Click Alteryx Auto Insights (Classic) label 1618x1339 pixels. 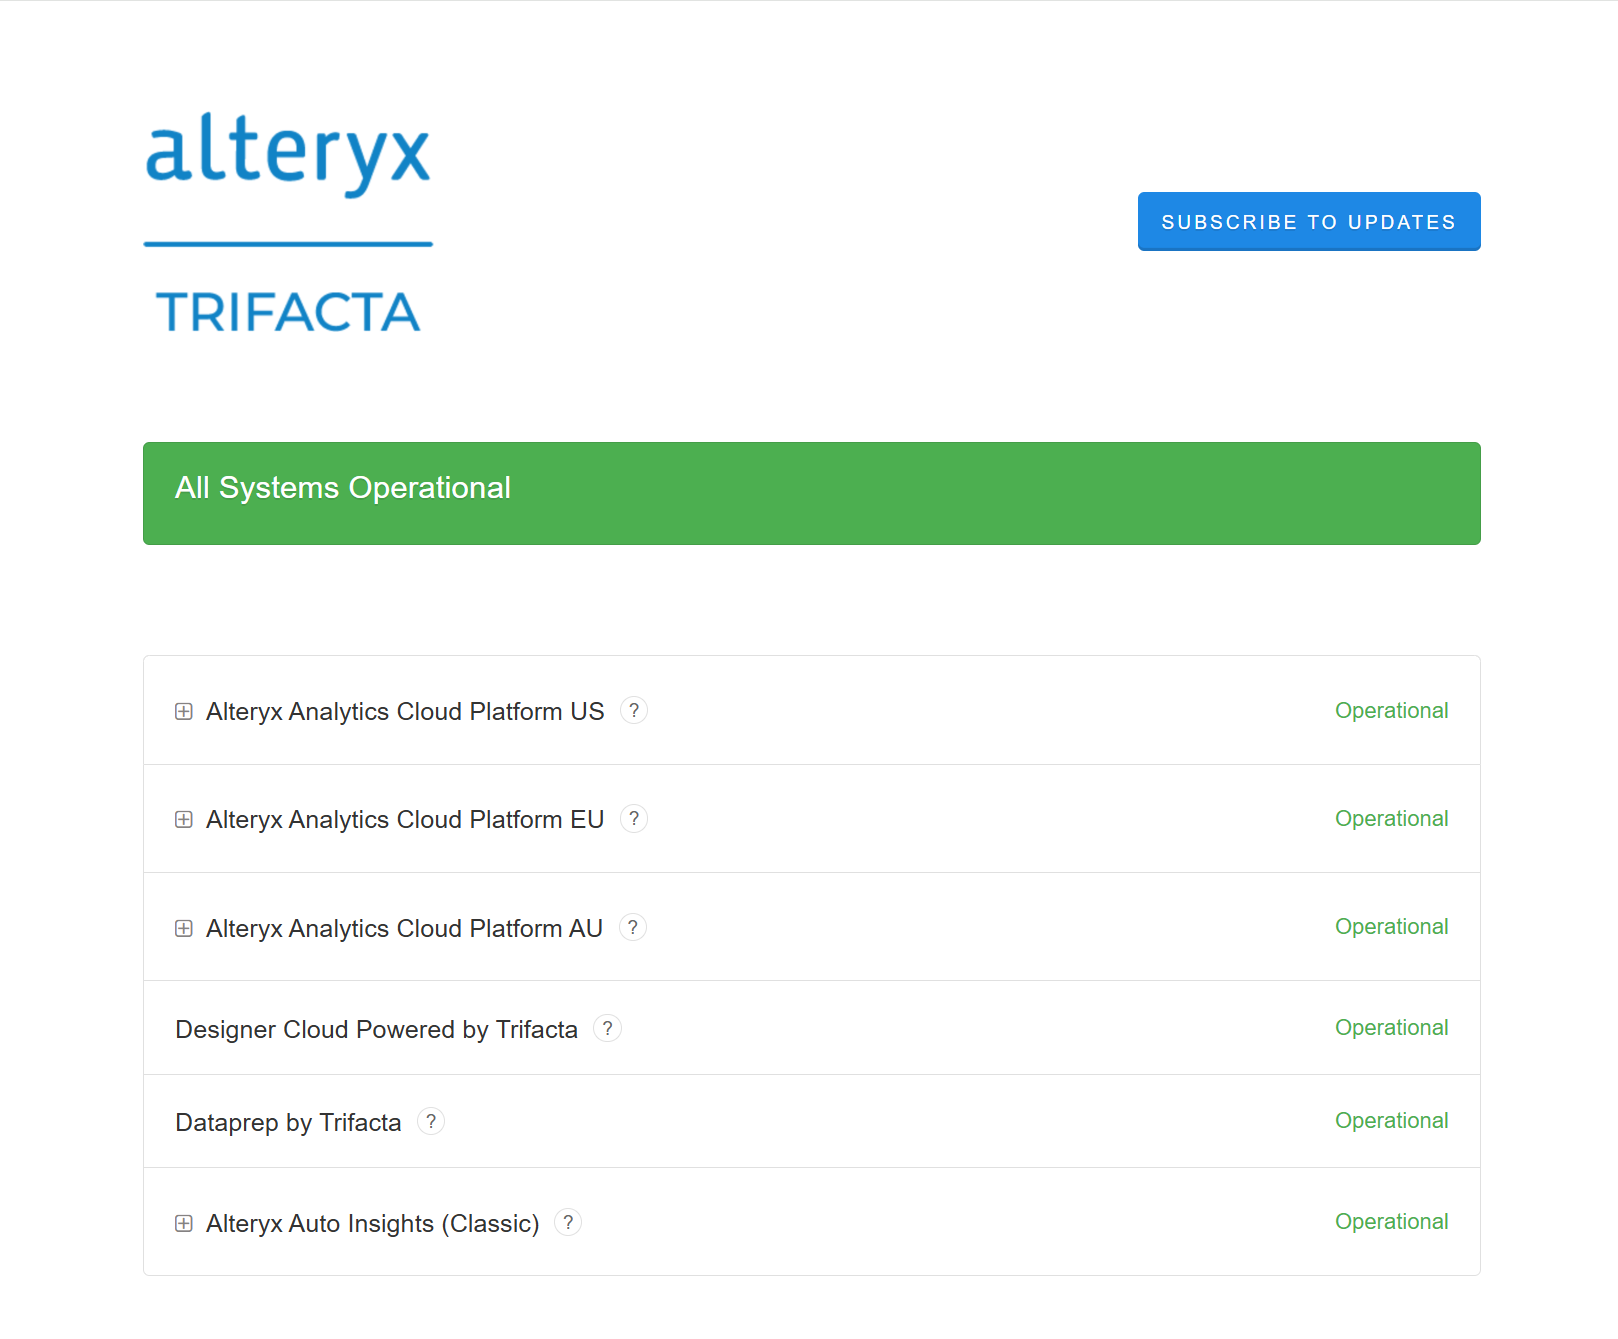(372, 1224)
